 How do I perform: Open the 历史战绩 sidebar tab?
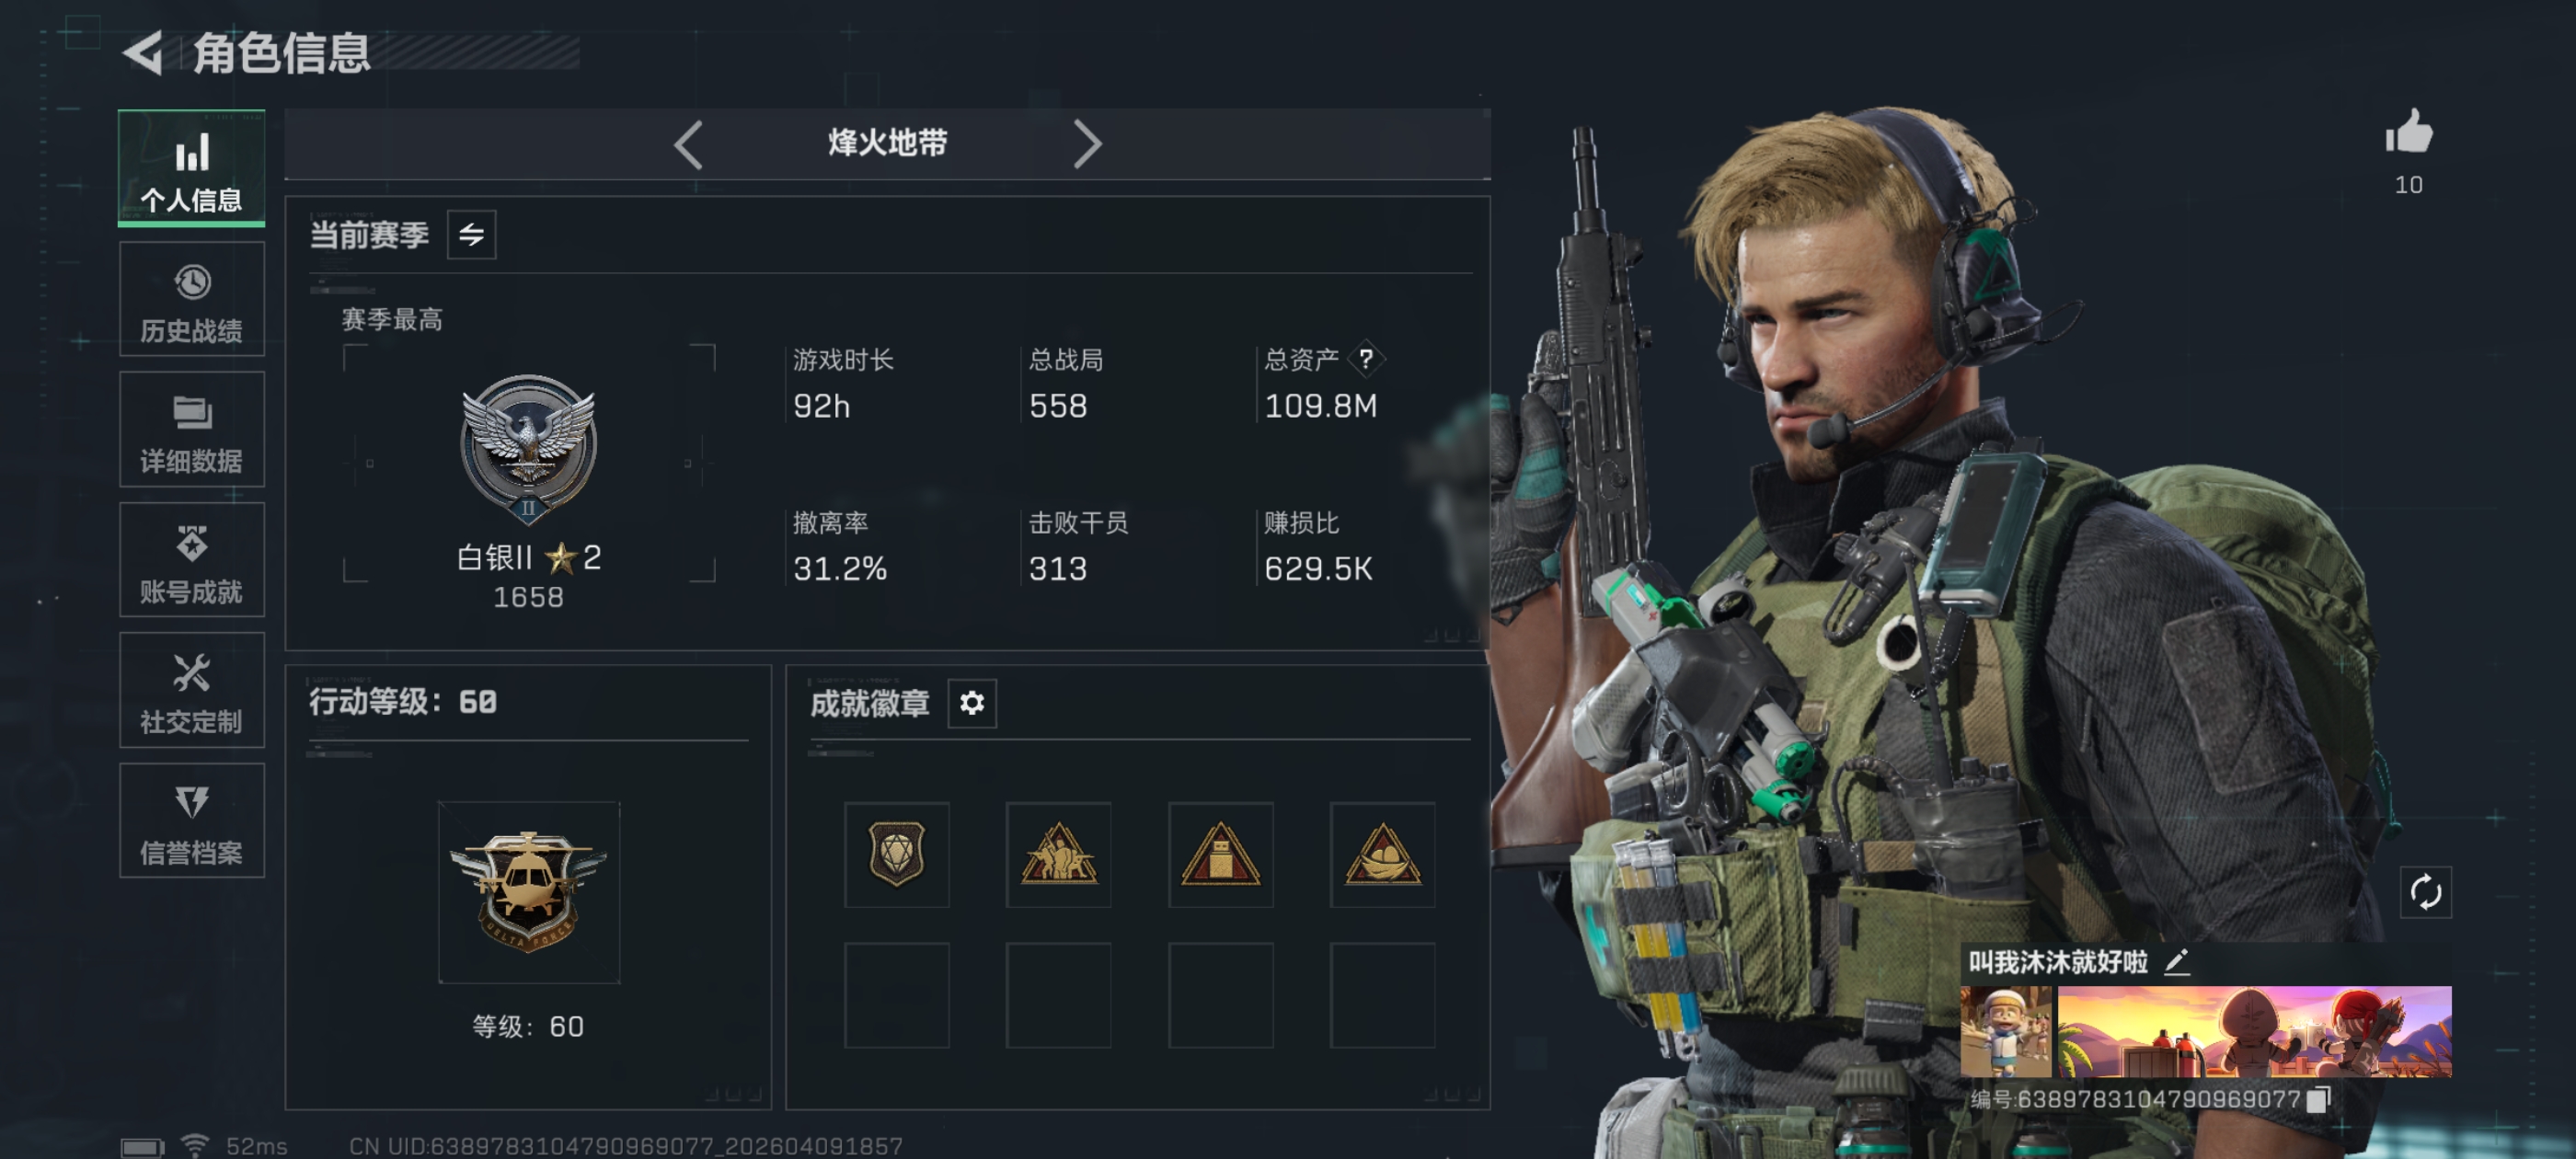(x=191, y=300)
